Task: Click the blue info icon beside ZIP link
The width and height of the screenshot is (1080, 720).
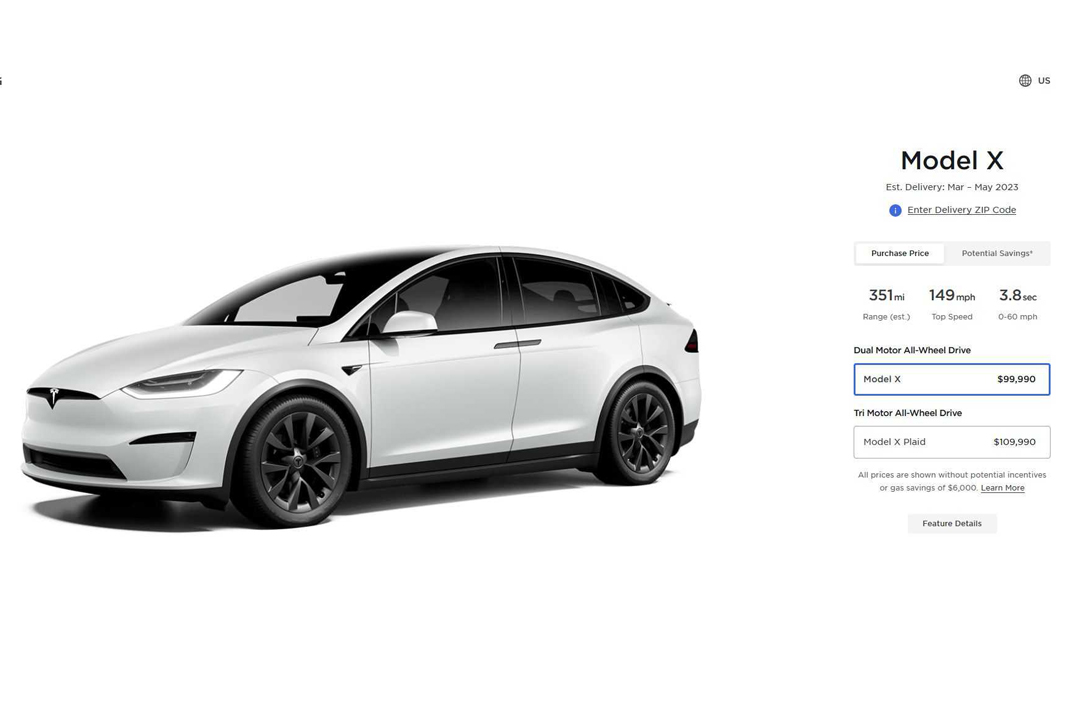Action: click(895, 210)
